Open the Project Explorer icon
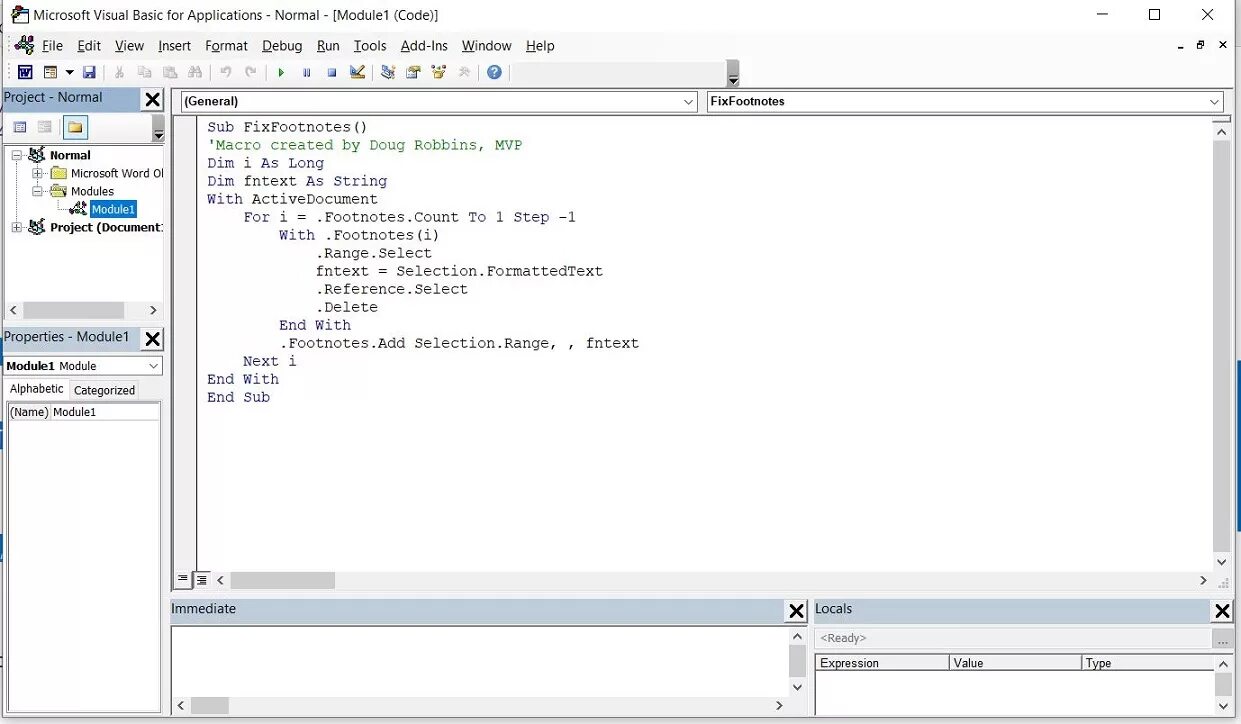The width and height of the screenshot is (1241, 724). [x=388, y=72]
